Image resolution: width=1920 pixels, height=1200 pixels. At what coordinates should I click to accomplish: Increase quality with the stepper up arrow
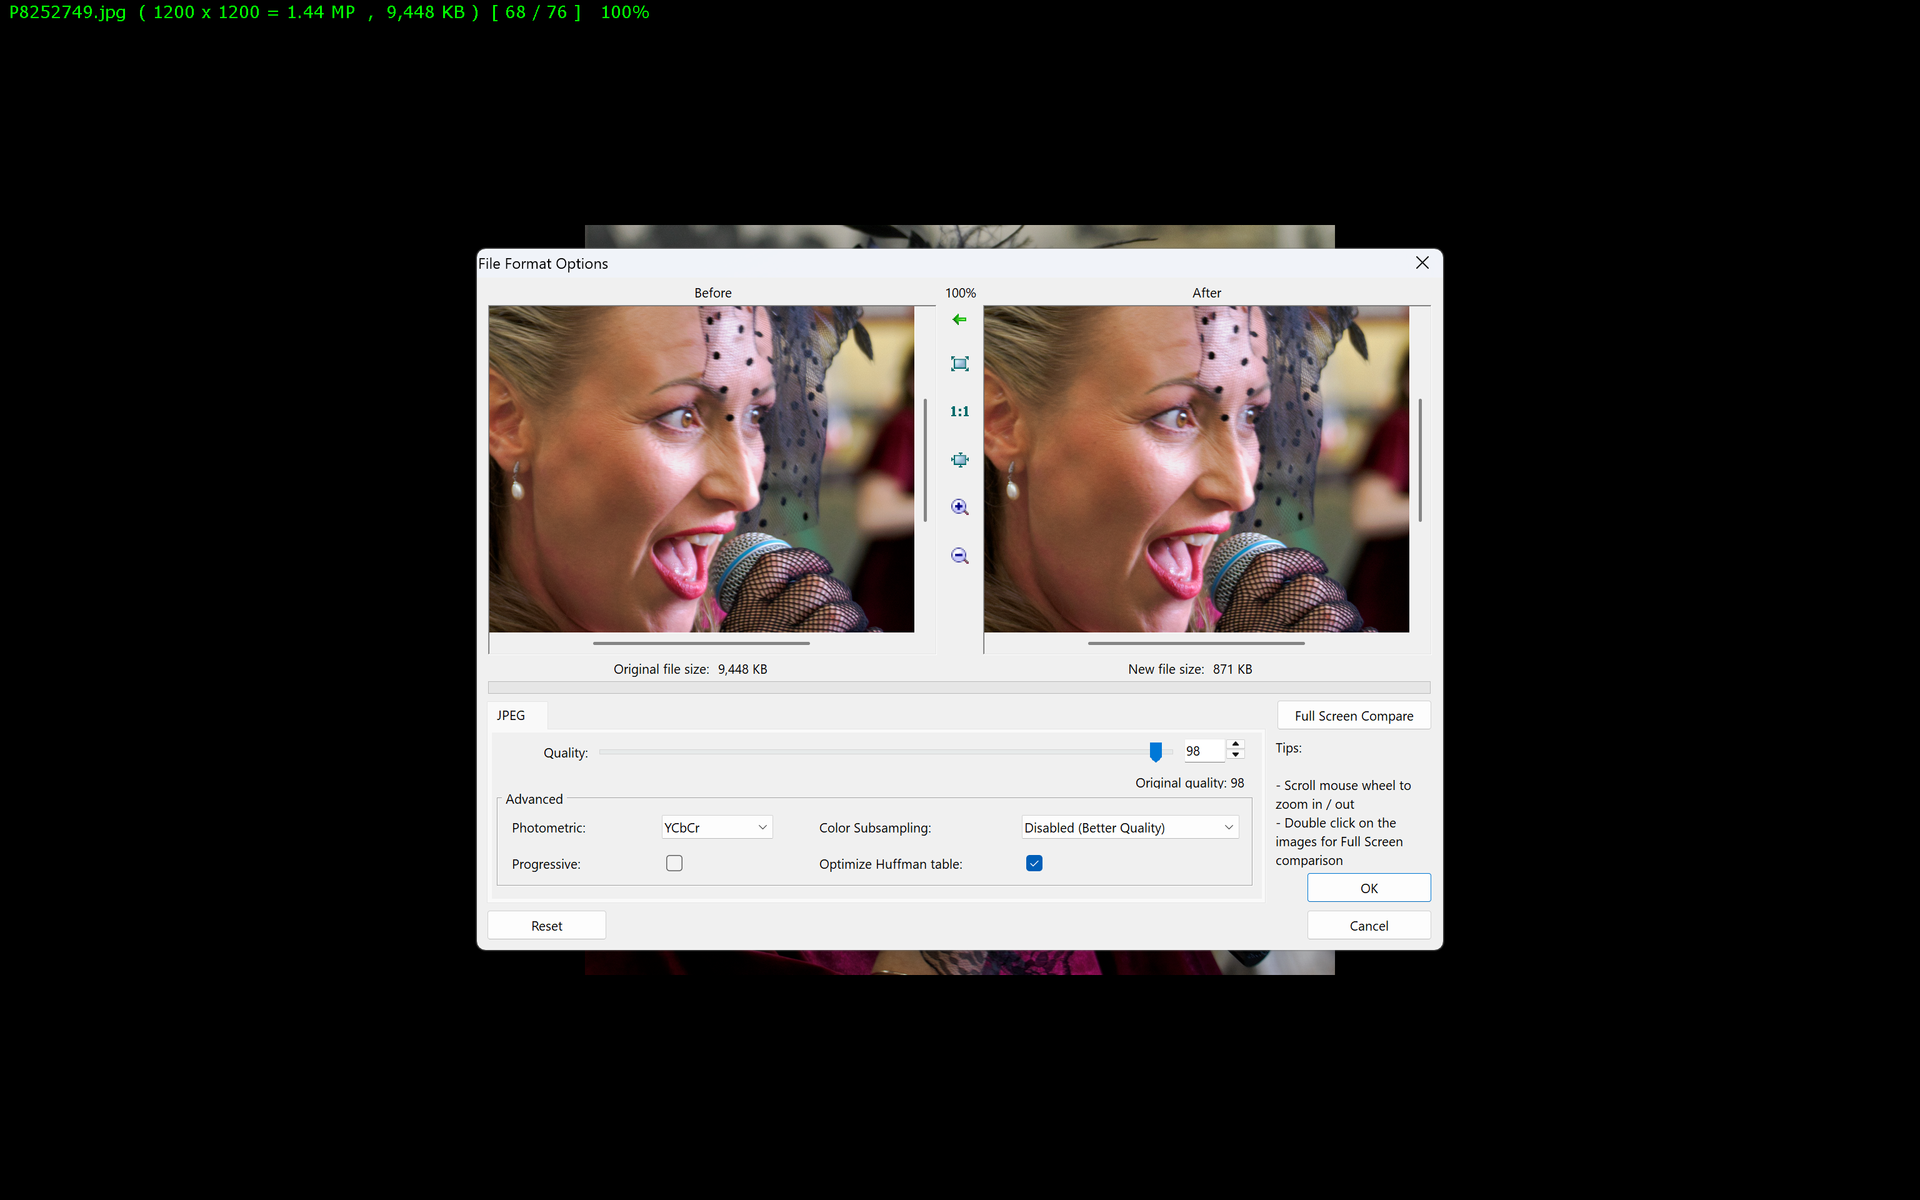coord(1235,744)
